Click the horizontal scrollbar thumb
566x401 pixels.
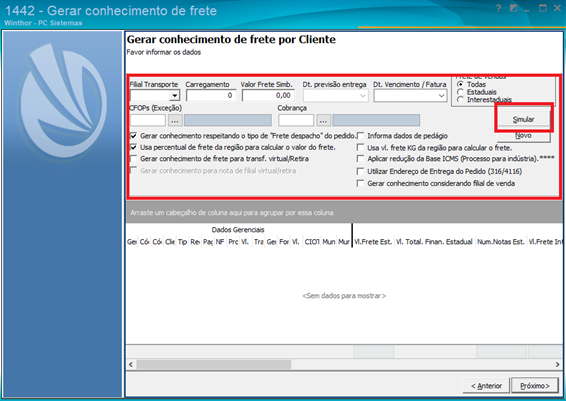(x=214, y=365)
